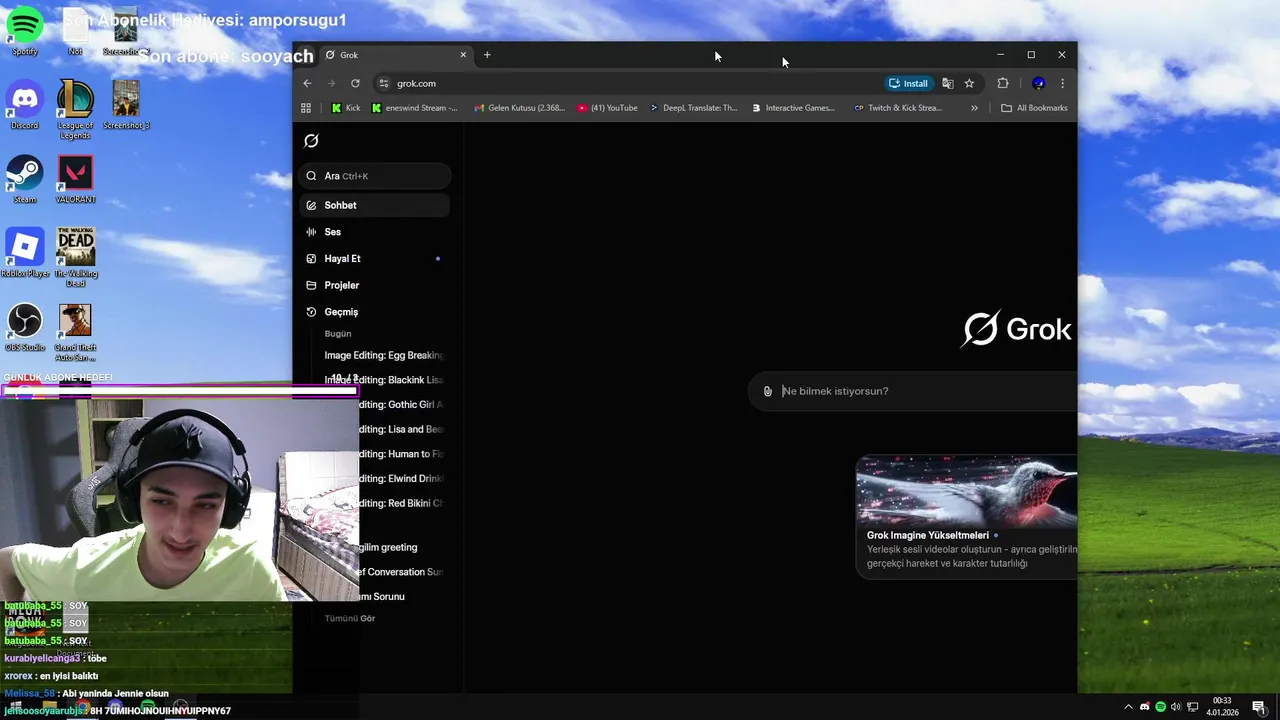Click the Grok logo in sidebar
Screen dimensions: 1280x720
(311, 141)
